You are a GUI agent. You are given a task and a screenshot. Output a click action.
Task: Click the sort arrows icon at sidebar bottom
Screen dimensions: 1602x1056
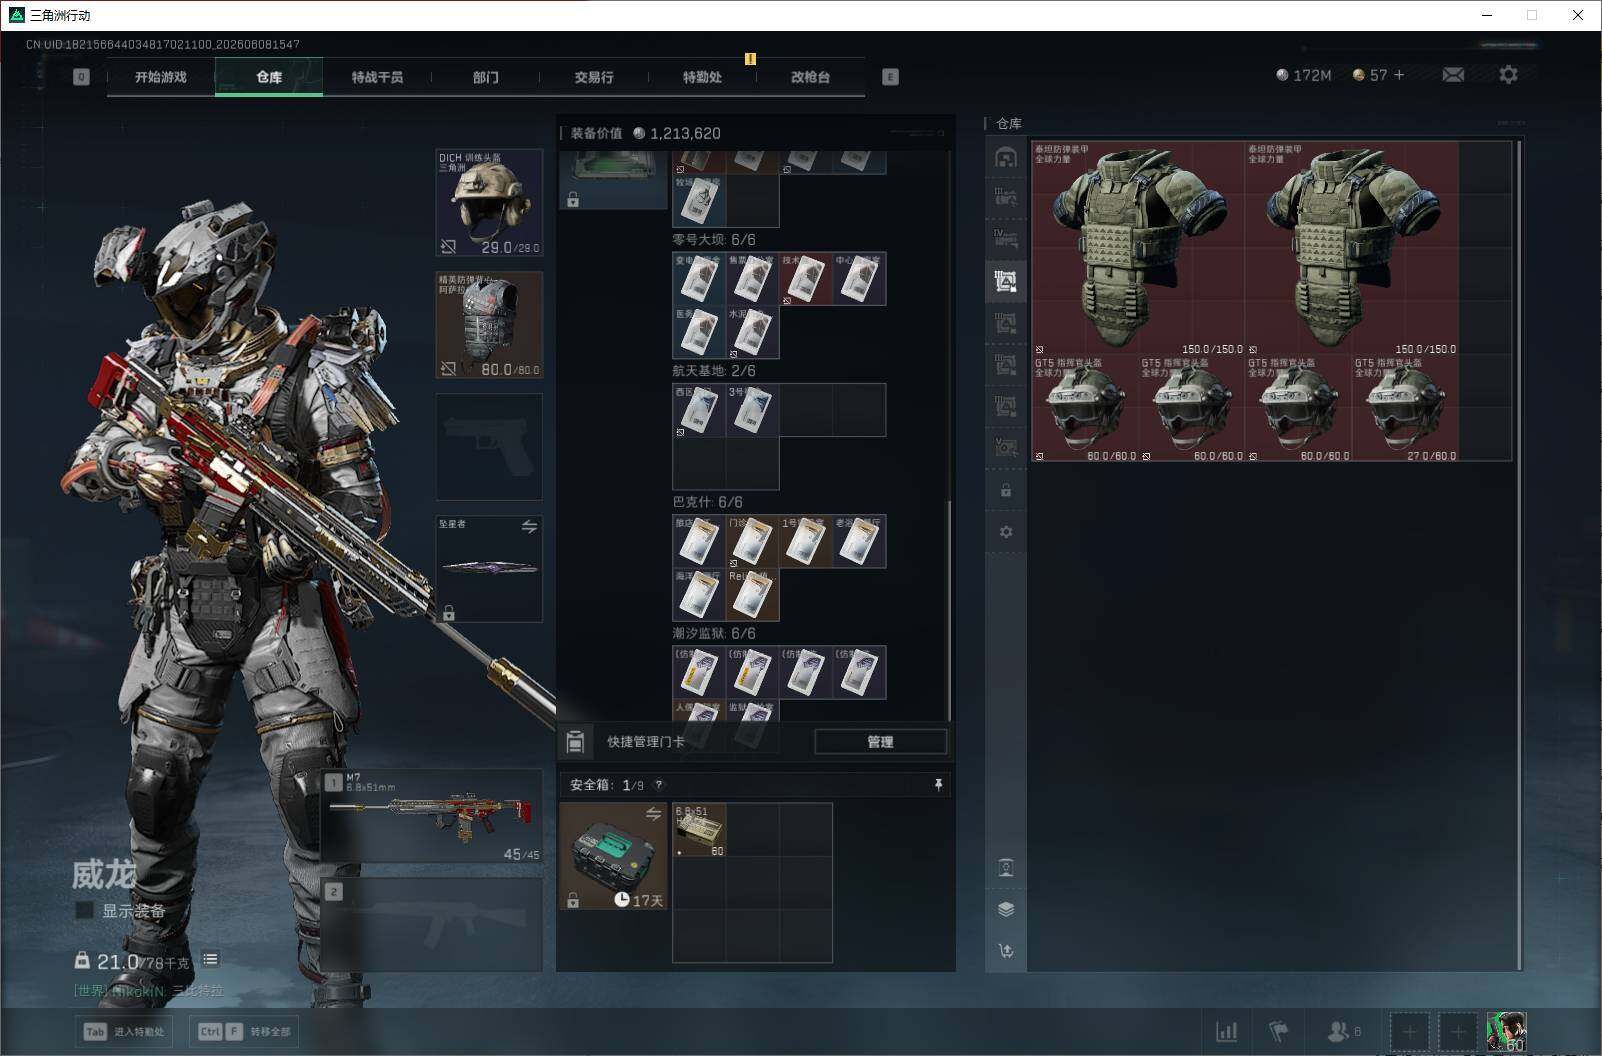(1006, 951)
